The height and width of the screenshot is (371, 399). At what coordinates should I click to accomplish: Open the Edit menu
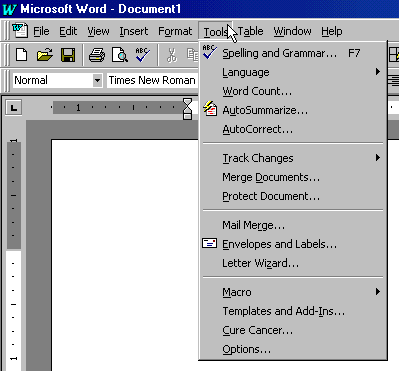(68, 31)
